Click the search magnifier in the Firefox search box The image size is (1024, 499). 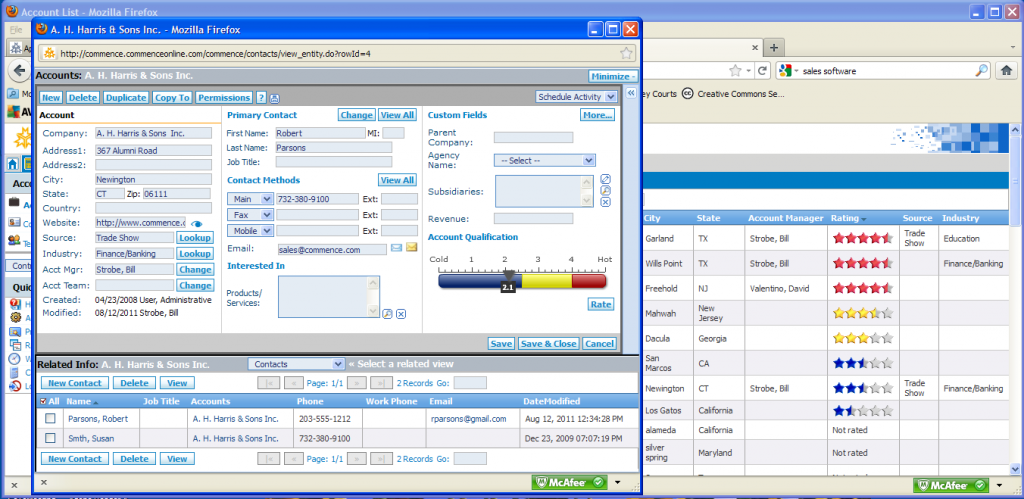coord(982,71)
